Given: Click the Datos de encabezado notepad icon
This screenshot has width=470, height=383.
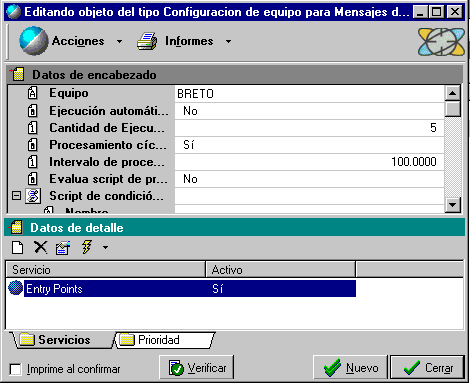Looking at the screenshot, I should (17, 74).
